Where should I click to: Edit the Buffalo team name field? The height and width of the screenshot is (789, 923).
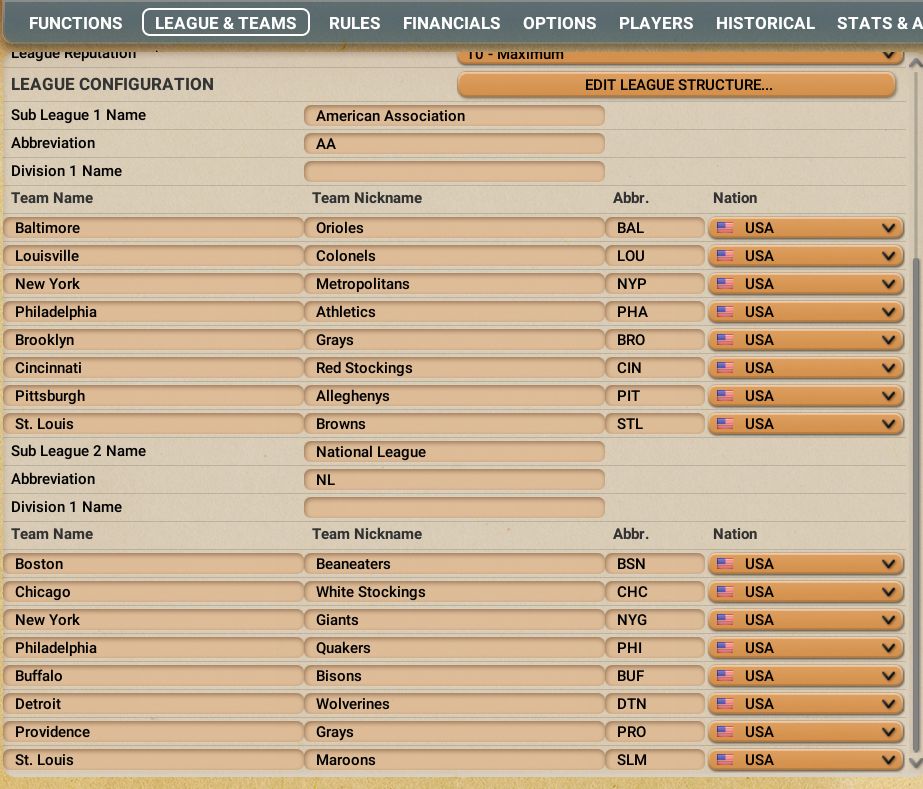point(153,676)
